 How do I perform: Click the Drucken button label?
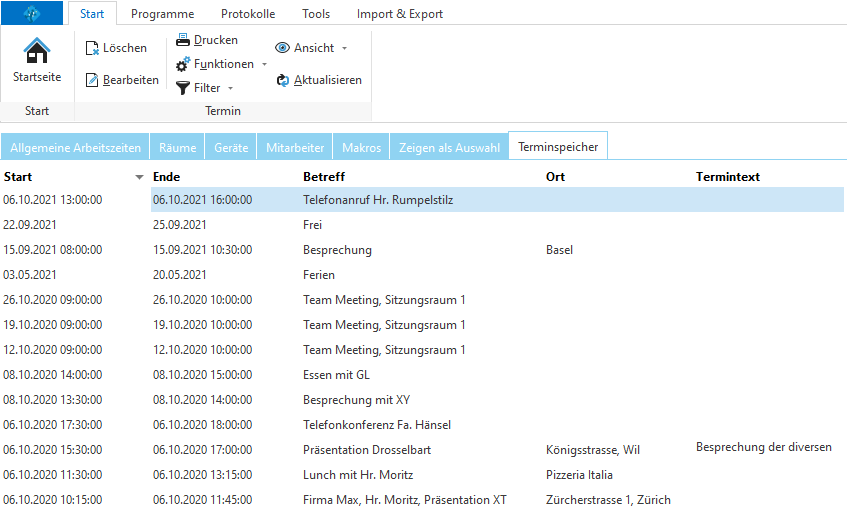pyautogui.click(x=216, y=40)
